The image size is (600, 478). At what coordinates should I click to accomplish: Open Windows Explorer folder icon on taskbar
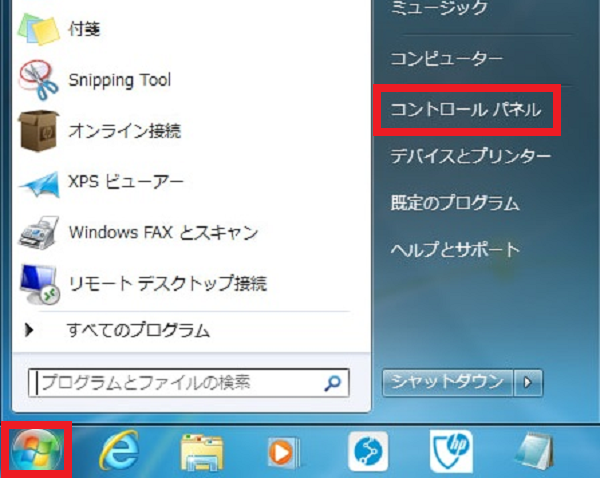[x=202, y=452]
